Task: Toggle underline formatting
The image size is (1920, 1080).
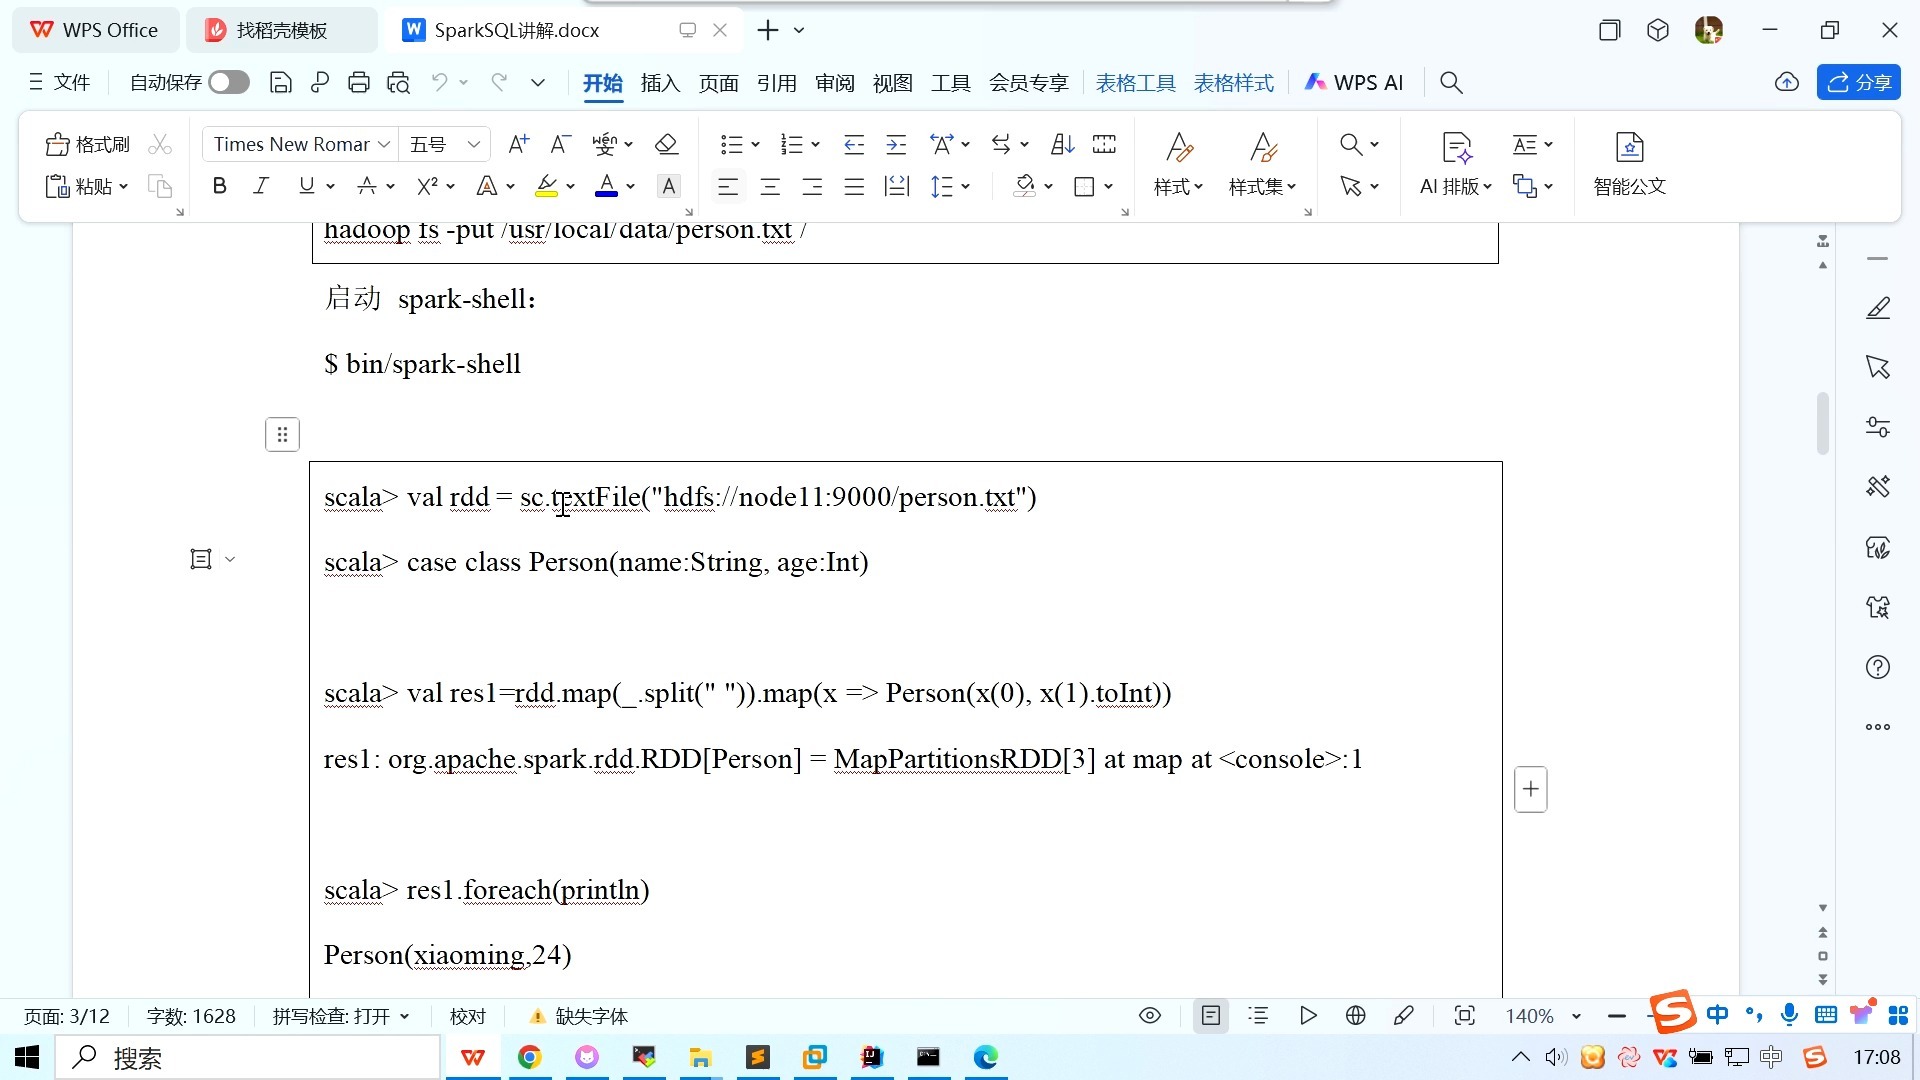Action: coord(306,186)
